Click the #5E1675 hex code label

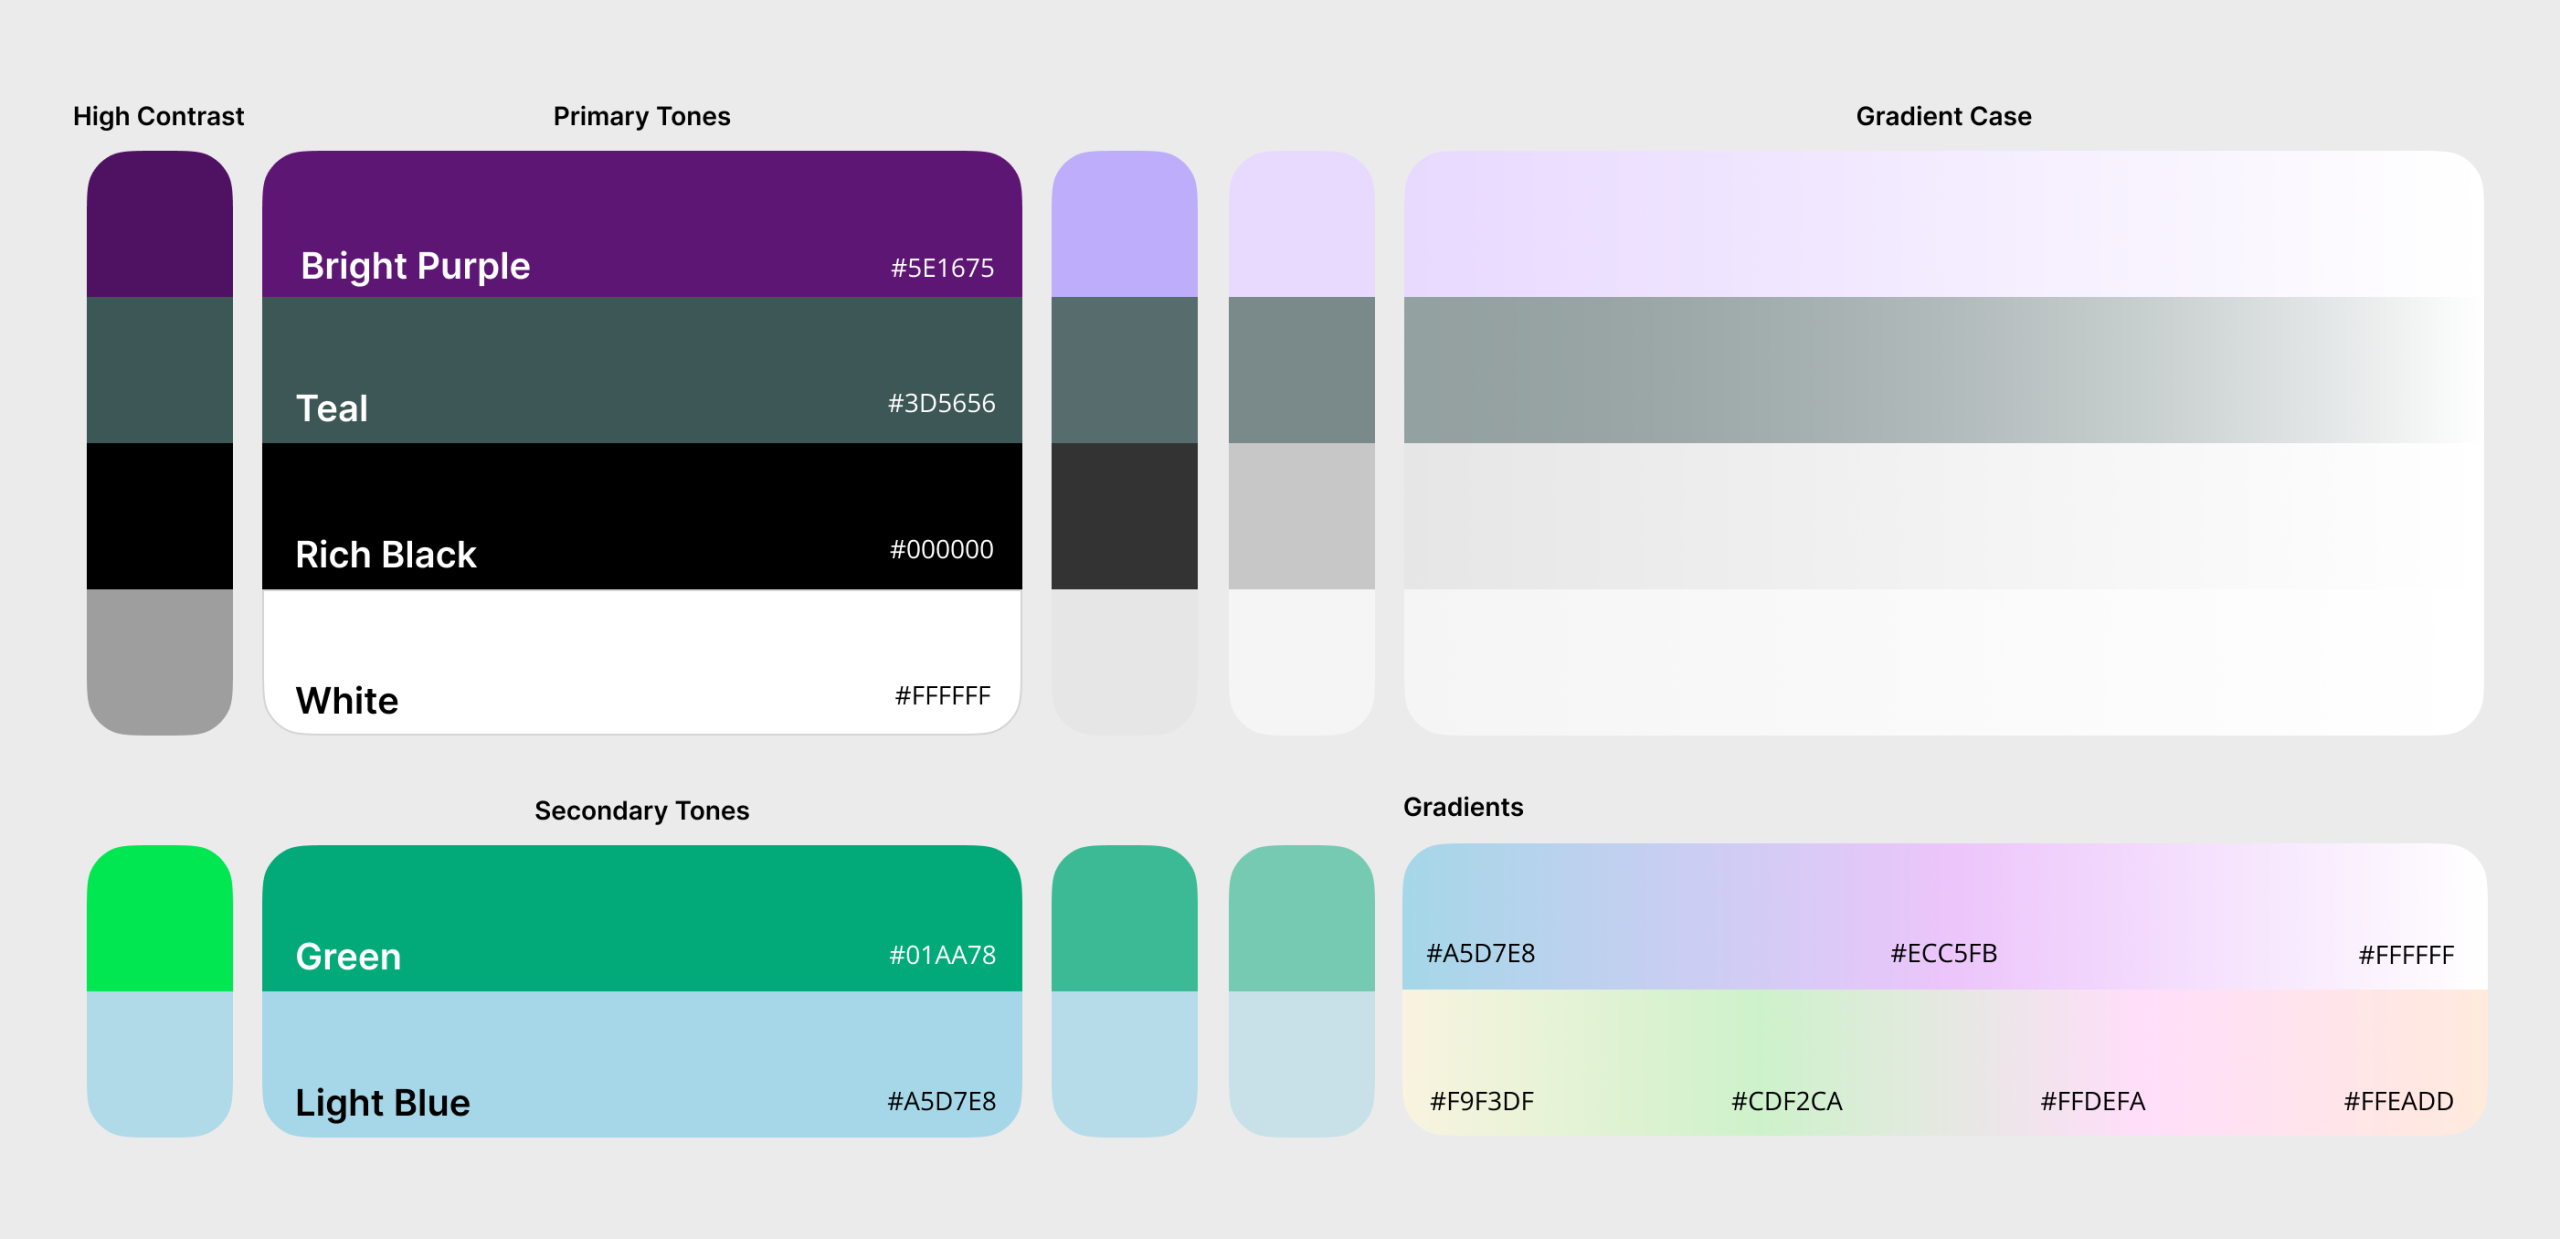tap(942, 268)
